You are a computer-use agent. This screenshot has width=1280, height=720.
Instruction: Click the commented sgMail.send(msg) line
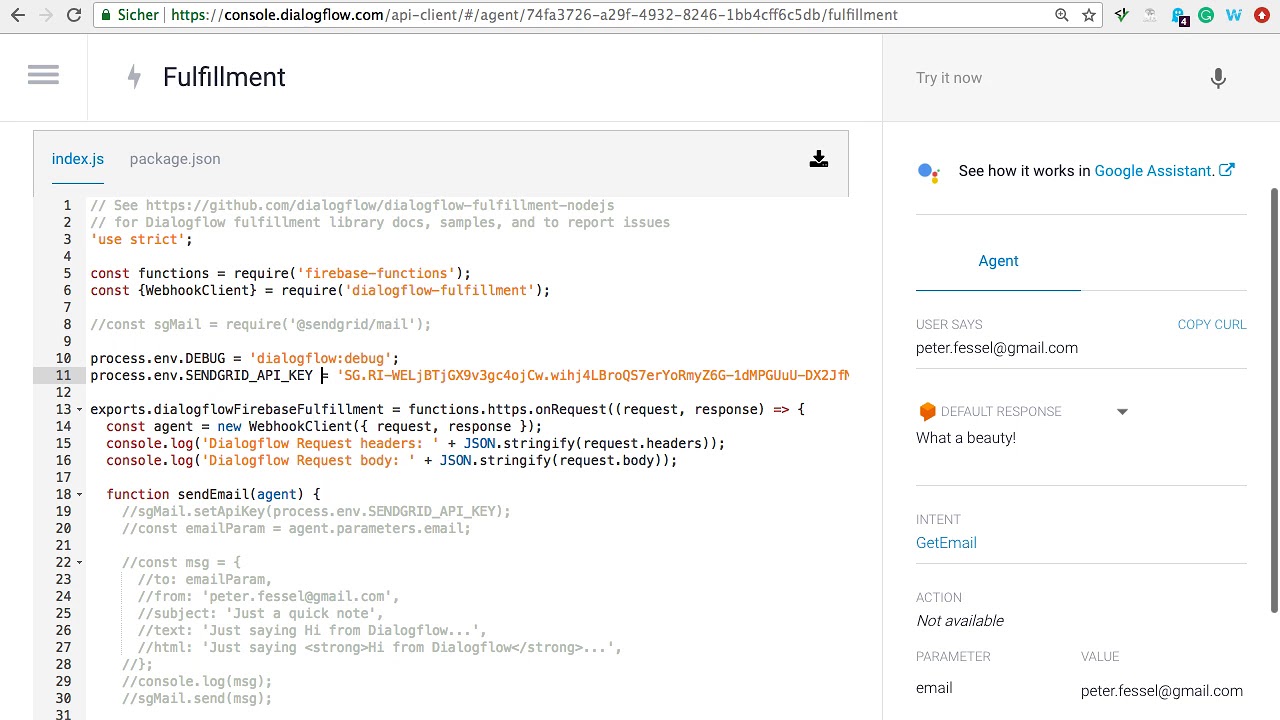[197, 698]
